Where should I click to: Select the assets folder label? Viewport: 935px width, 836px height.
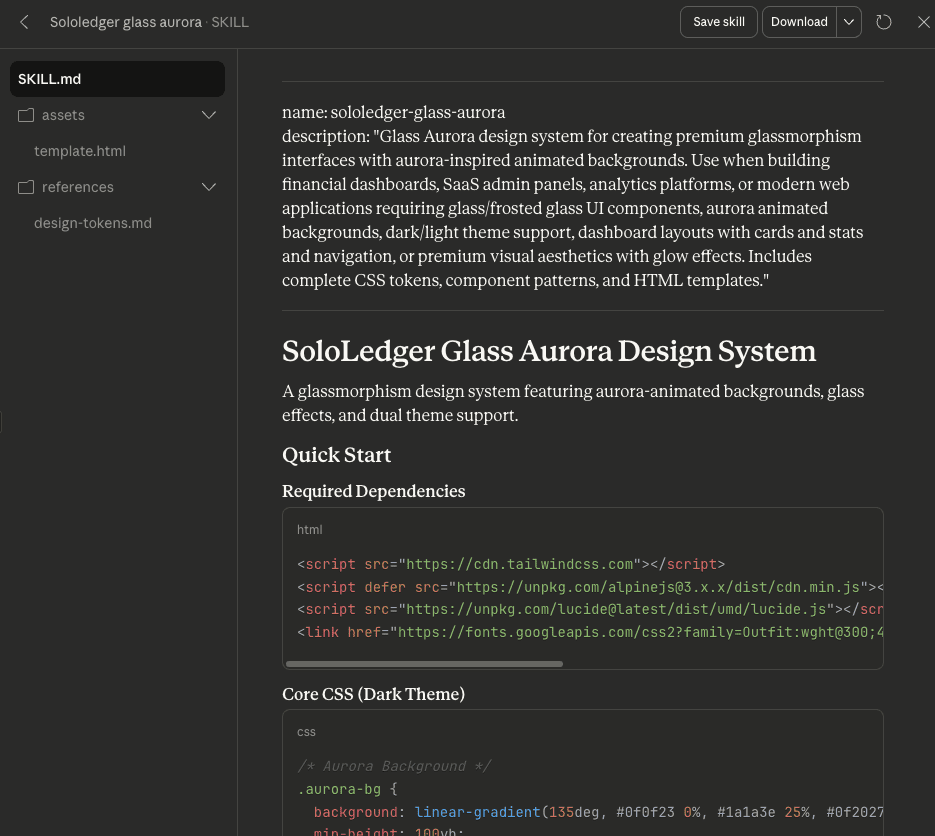click(63, 115)
